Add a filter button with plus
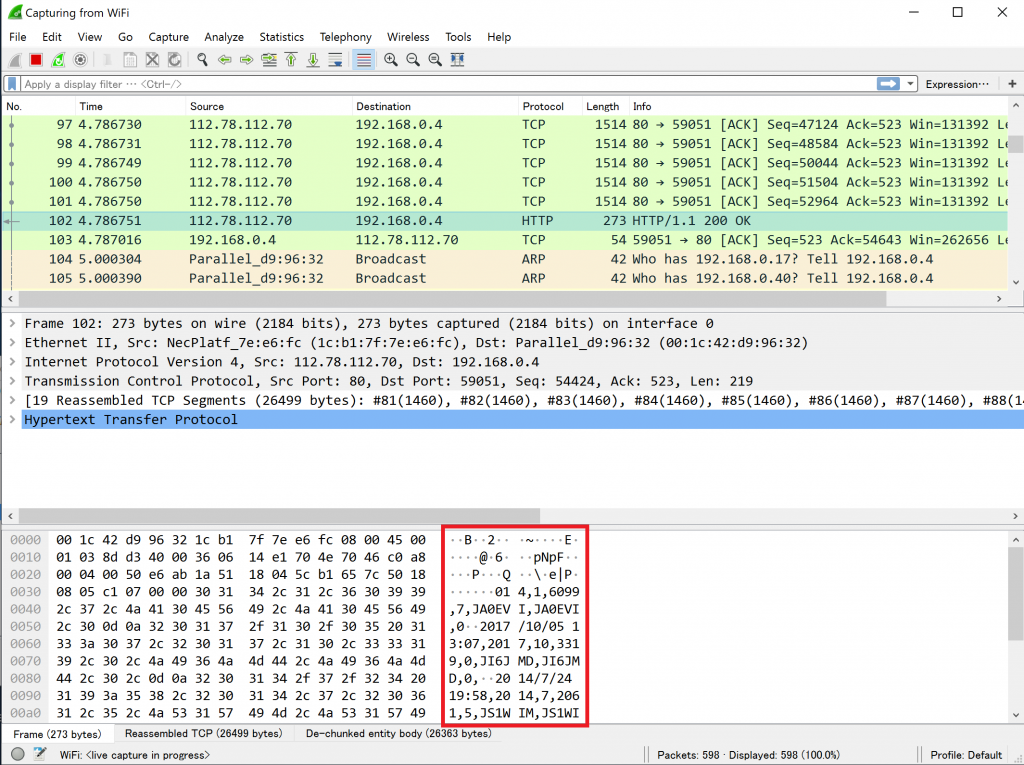Viewport: 1024px width, 765px height. pyautogui.click(x=1012, y=84)
